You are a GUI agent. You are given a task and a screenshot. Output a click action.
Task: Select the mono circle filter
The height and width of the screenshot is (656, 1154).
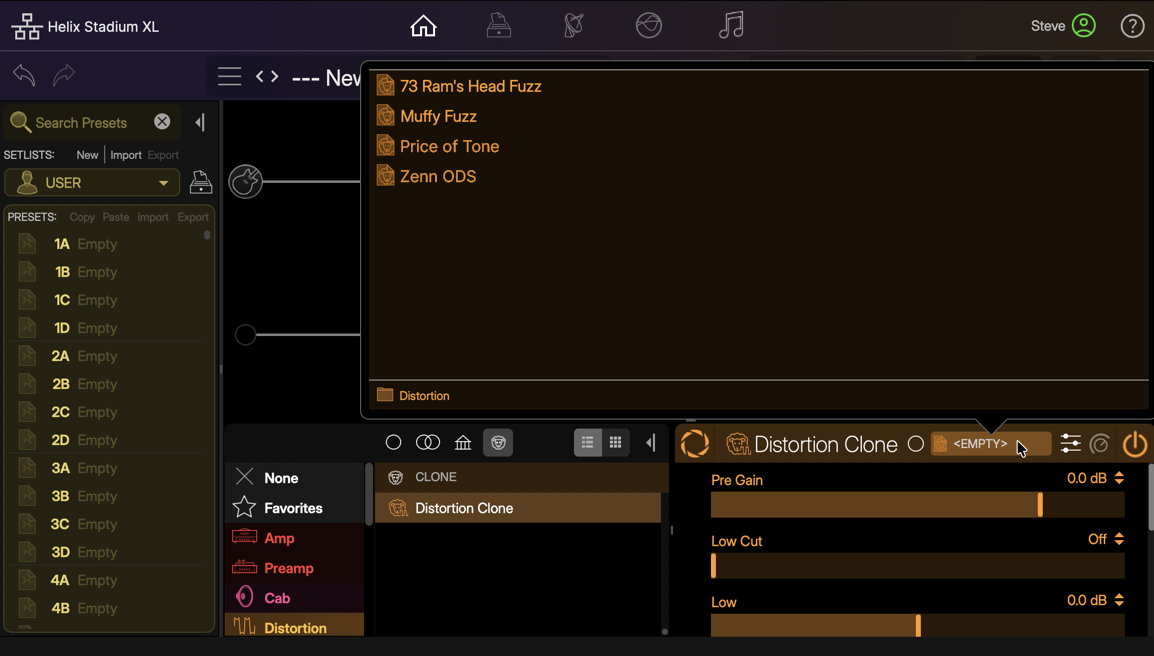pyautogui.click(x=394, y=442)
